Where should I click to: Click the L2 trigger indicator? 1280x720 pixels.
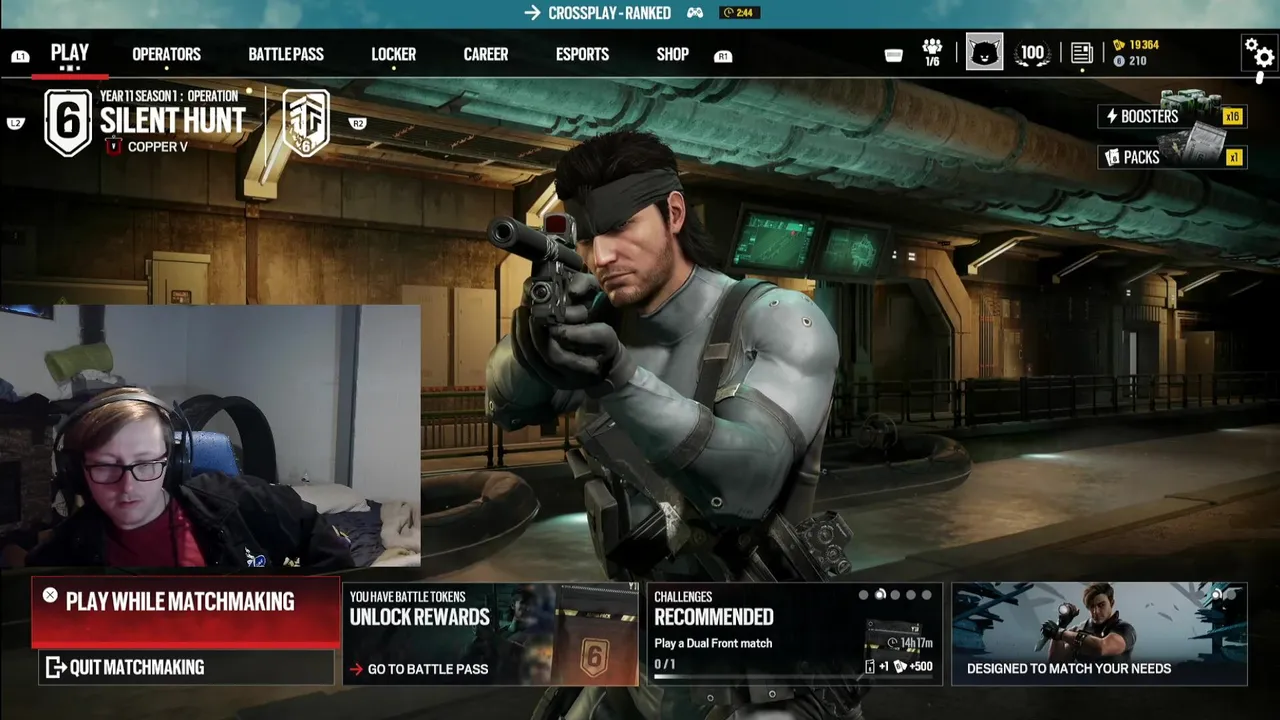[x=15, y=123]
